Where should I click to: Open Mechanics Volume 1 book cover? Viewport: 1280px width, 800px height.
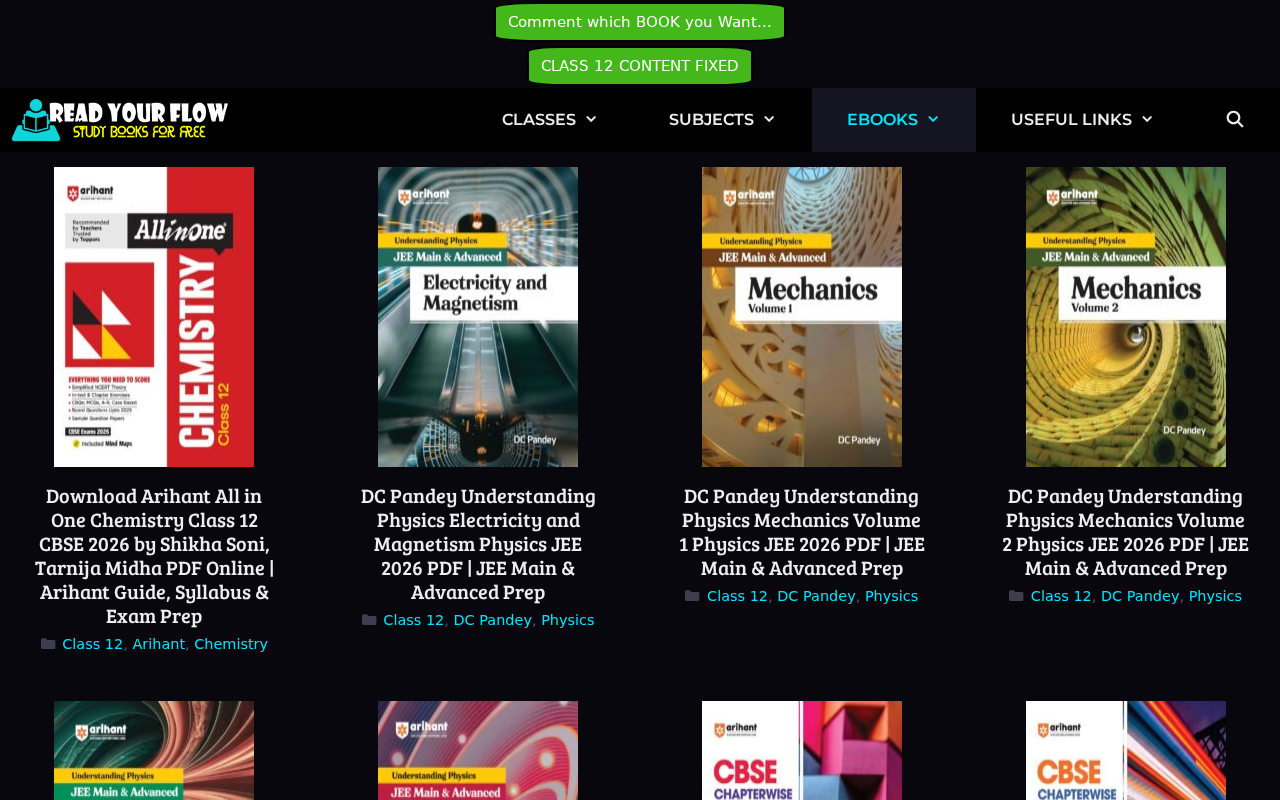[x=802, y=317]
